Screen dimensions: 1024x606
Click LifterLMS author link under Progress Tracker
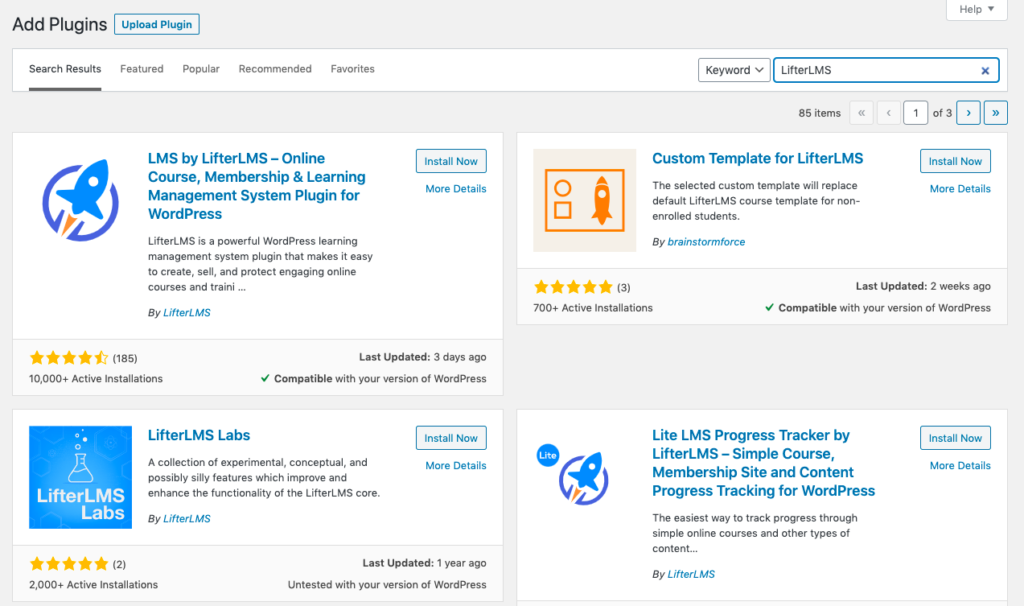click(x=691, y=574)
